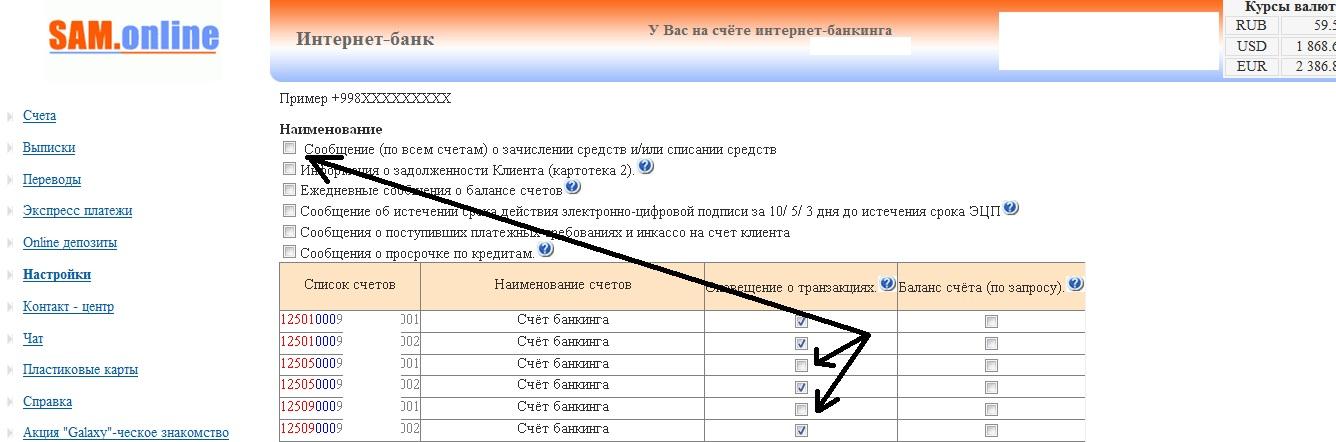Click help icon beside overdue loans messages option
This screenshot has height=442, width=1336.
(545, 249)
